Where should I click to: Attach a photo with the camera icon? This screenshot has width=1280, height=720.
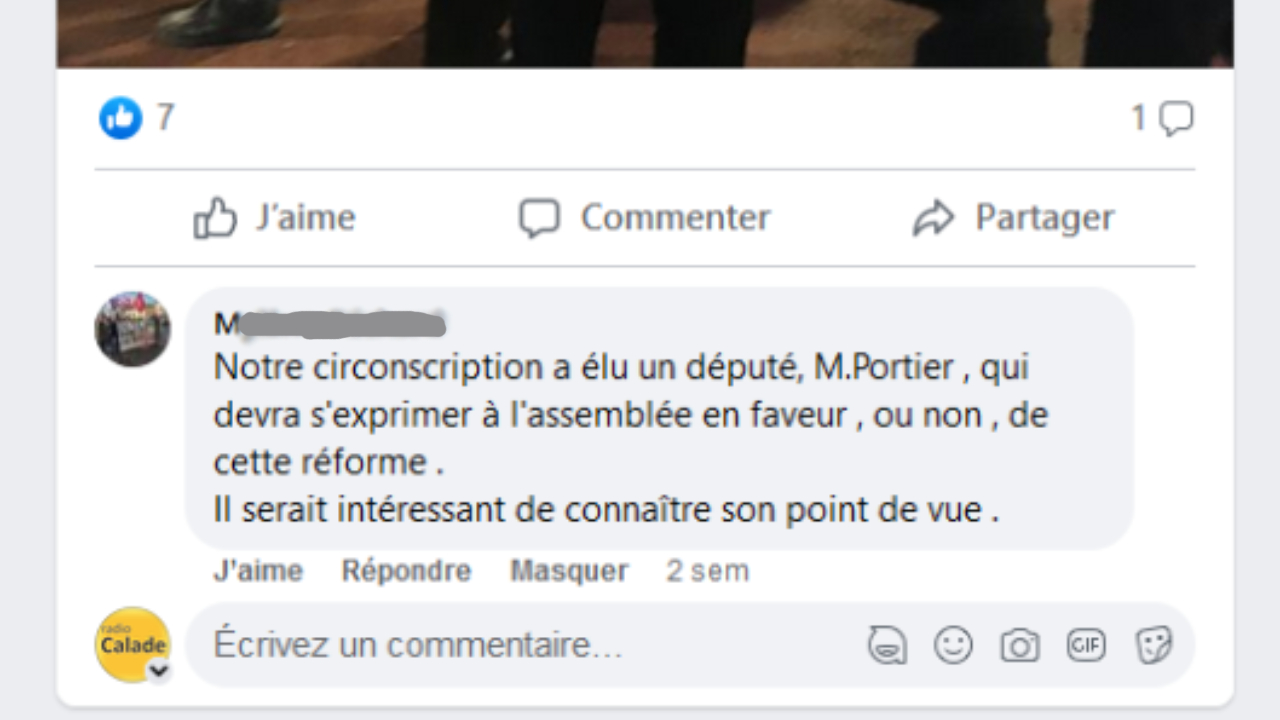(x=1020, y=645)
